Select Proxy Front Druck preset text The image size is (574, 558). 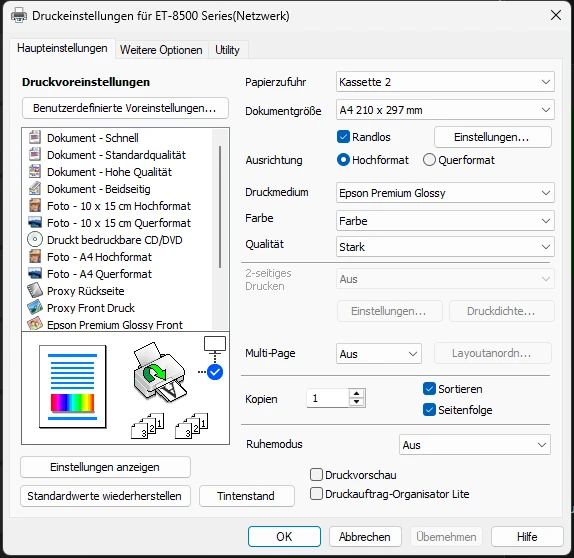point(91,308)
